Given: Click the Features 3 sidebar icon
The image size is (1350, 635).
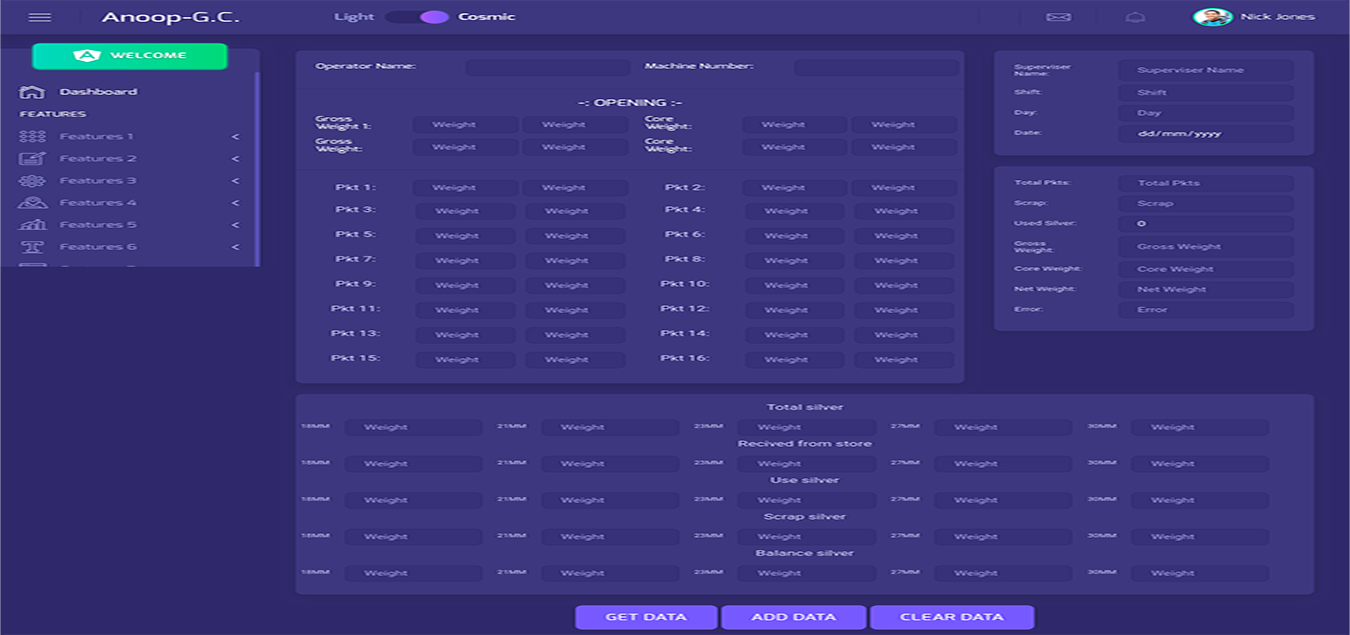Looking at the screenshot, I should 32,181.
